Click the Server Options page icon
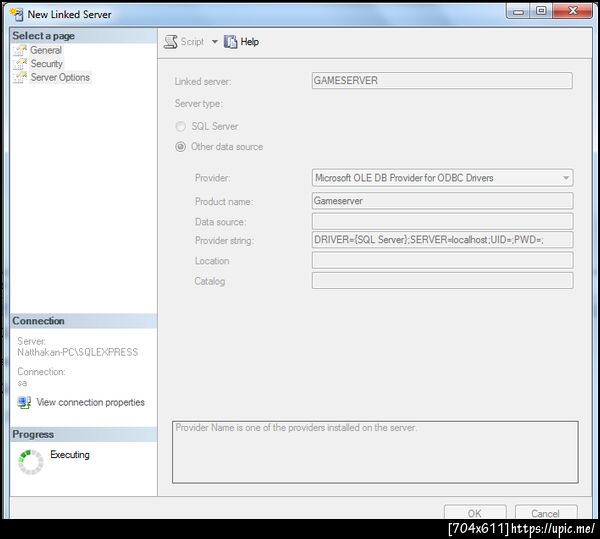Image resolution: width=600 pixels, height=539 pixels. click(20, 77)
